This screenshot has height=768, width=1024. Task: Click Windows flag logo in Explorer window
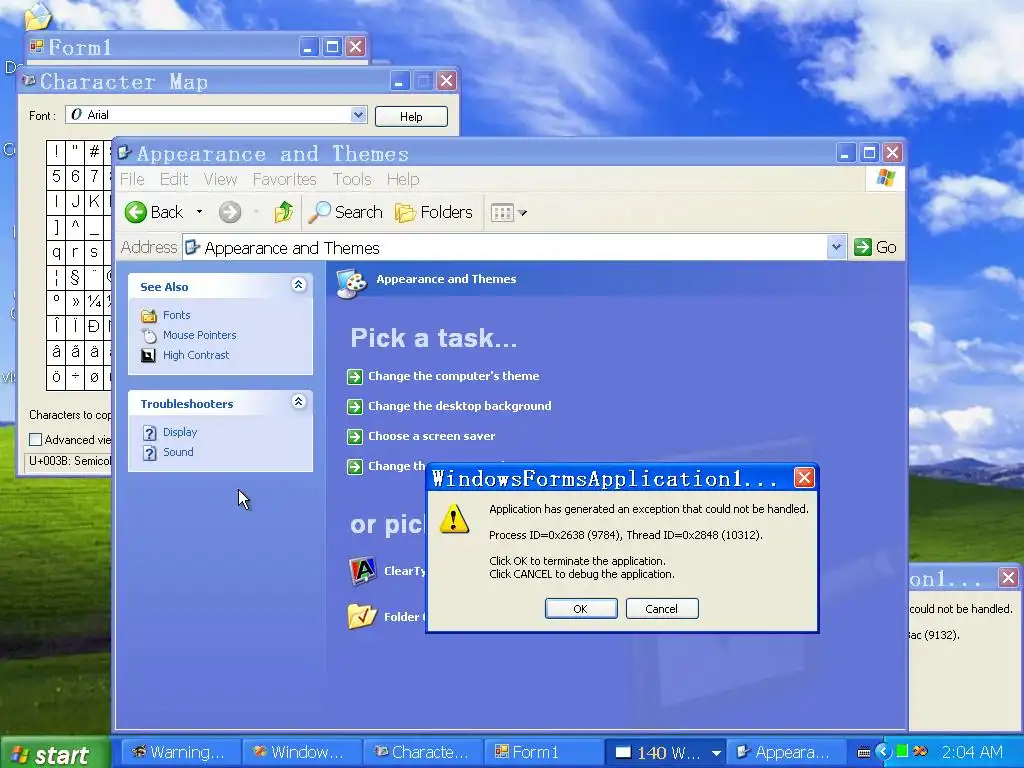886,178
